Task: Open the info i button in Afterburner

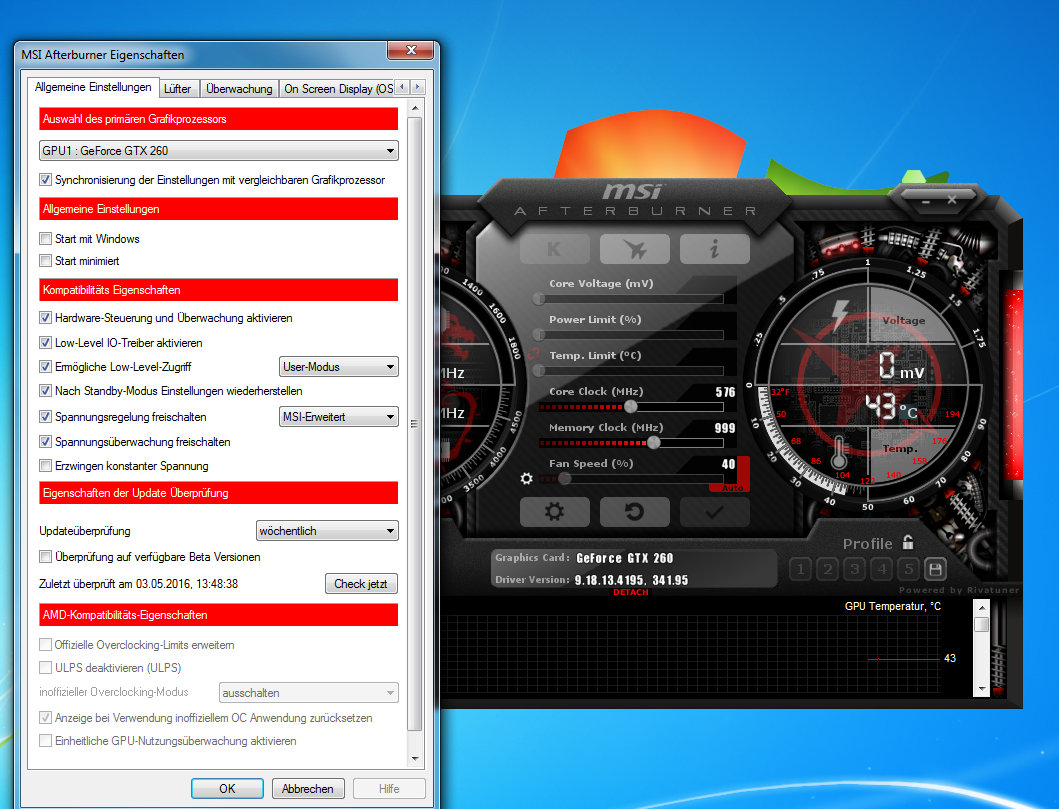Action: pyautogui.click(x=715, y=249)
